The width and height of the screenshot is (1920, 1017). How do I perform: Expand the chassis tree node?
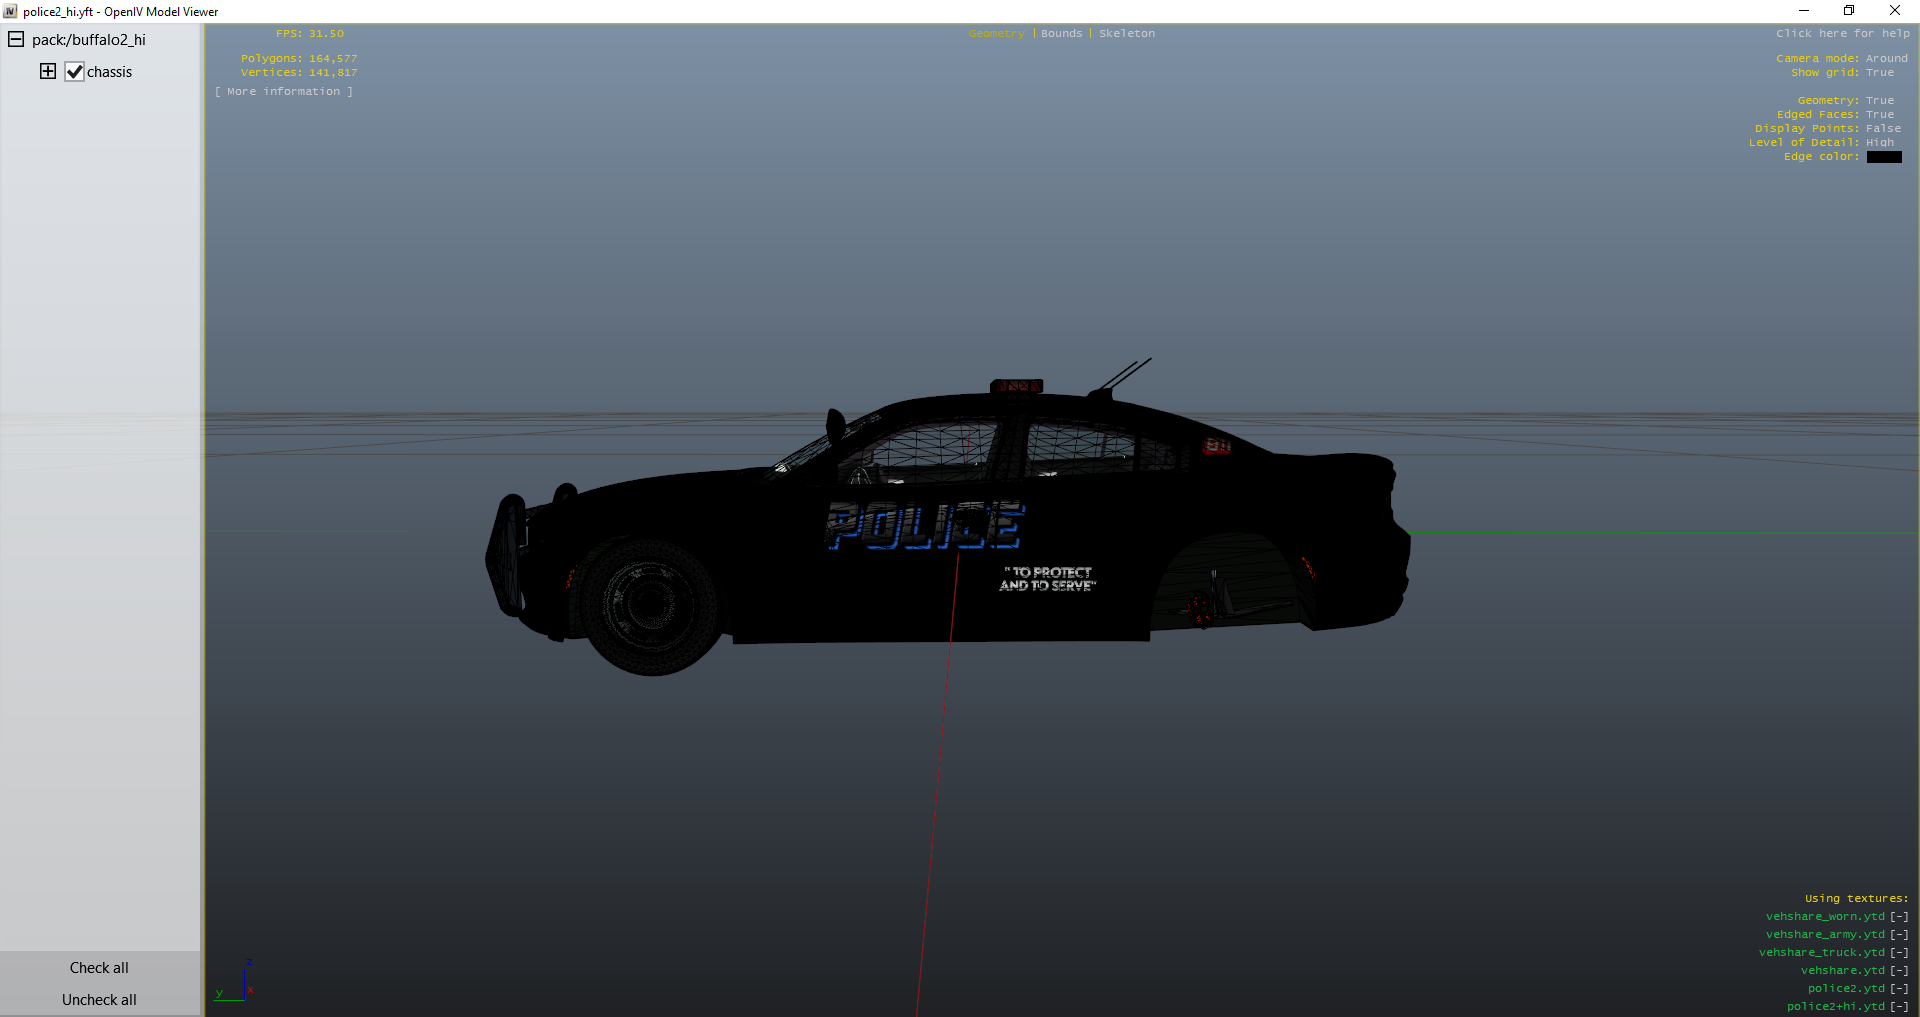click(x=48, y=71)
